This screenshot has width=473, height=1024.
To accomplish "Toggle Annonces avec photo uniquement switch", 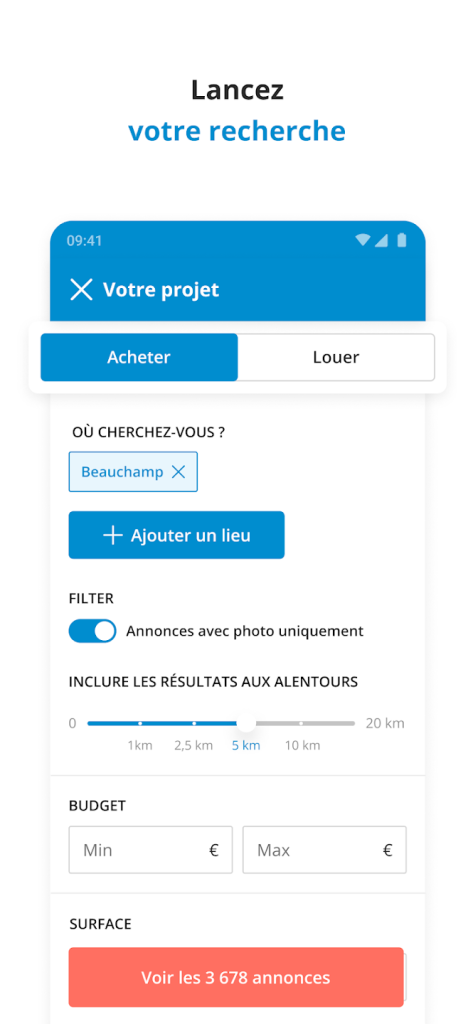I will click(x=92, y=632).
